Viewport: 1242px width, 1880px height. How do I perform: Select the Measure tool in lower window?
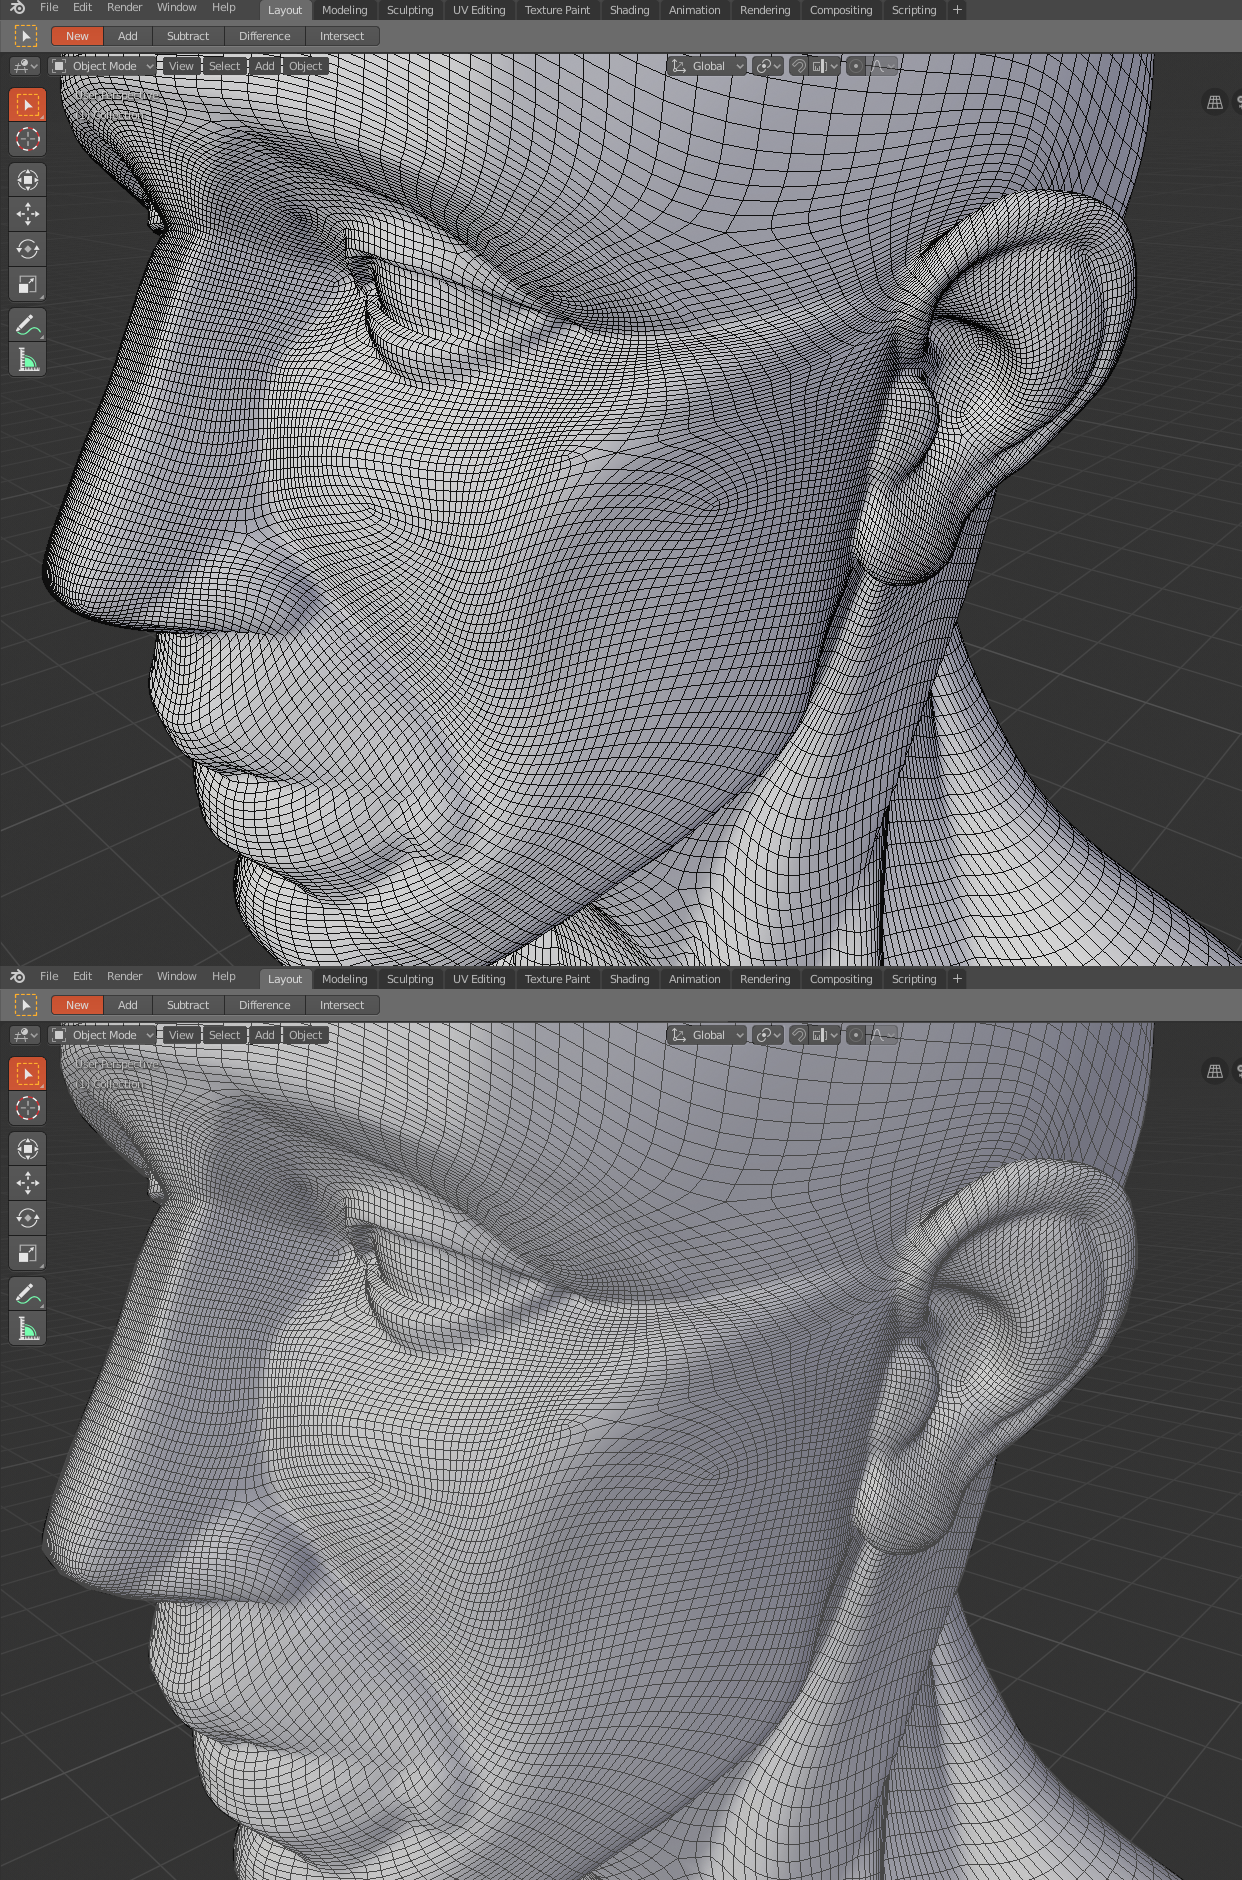pos(28,1329)
